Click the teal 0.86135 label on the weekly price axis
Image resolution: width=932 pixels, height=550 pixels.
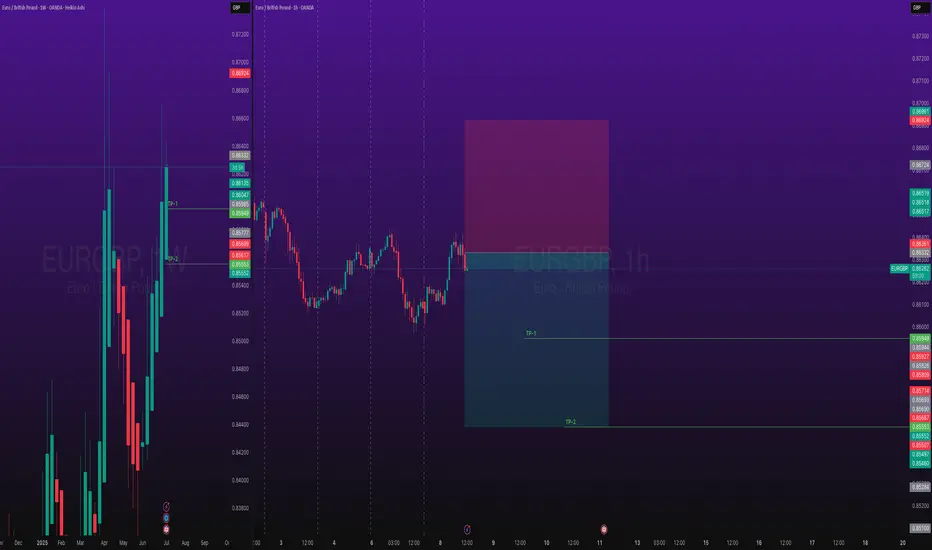[x=240, y=183]
